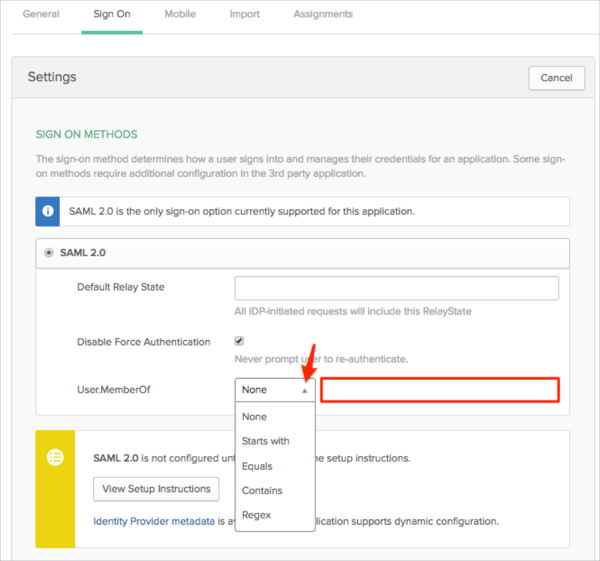Image resolution: width=600 pixels, height=561 pixels.
Task: Uncheck Disable Force Authentication checkbox
Action: (x=239, y=341)
